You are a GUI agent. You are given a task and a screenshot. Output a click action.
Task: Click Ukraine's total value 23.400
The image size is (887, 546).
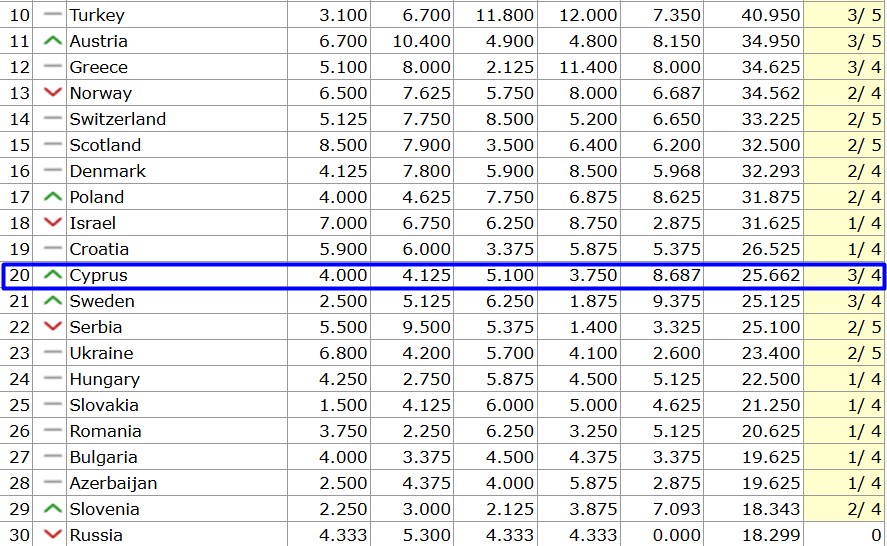tap(771, 354)
